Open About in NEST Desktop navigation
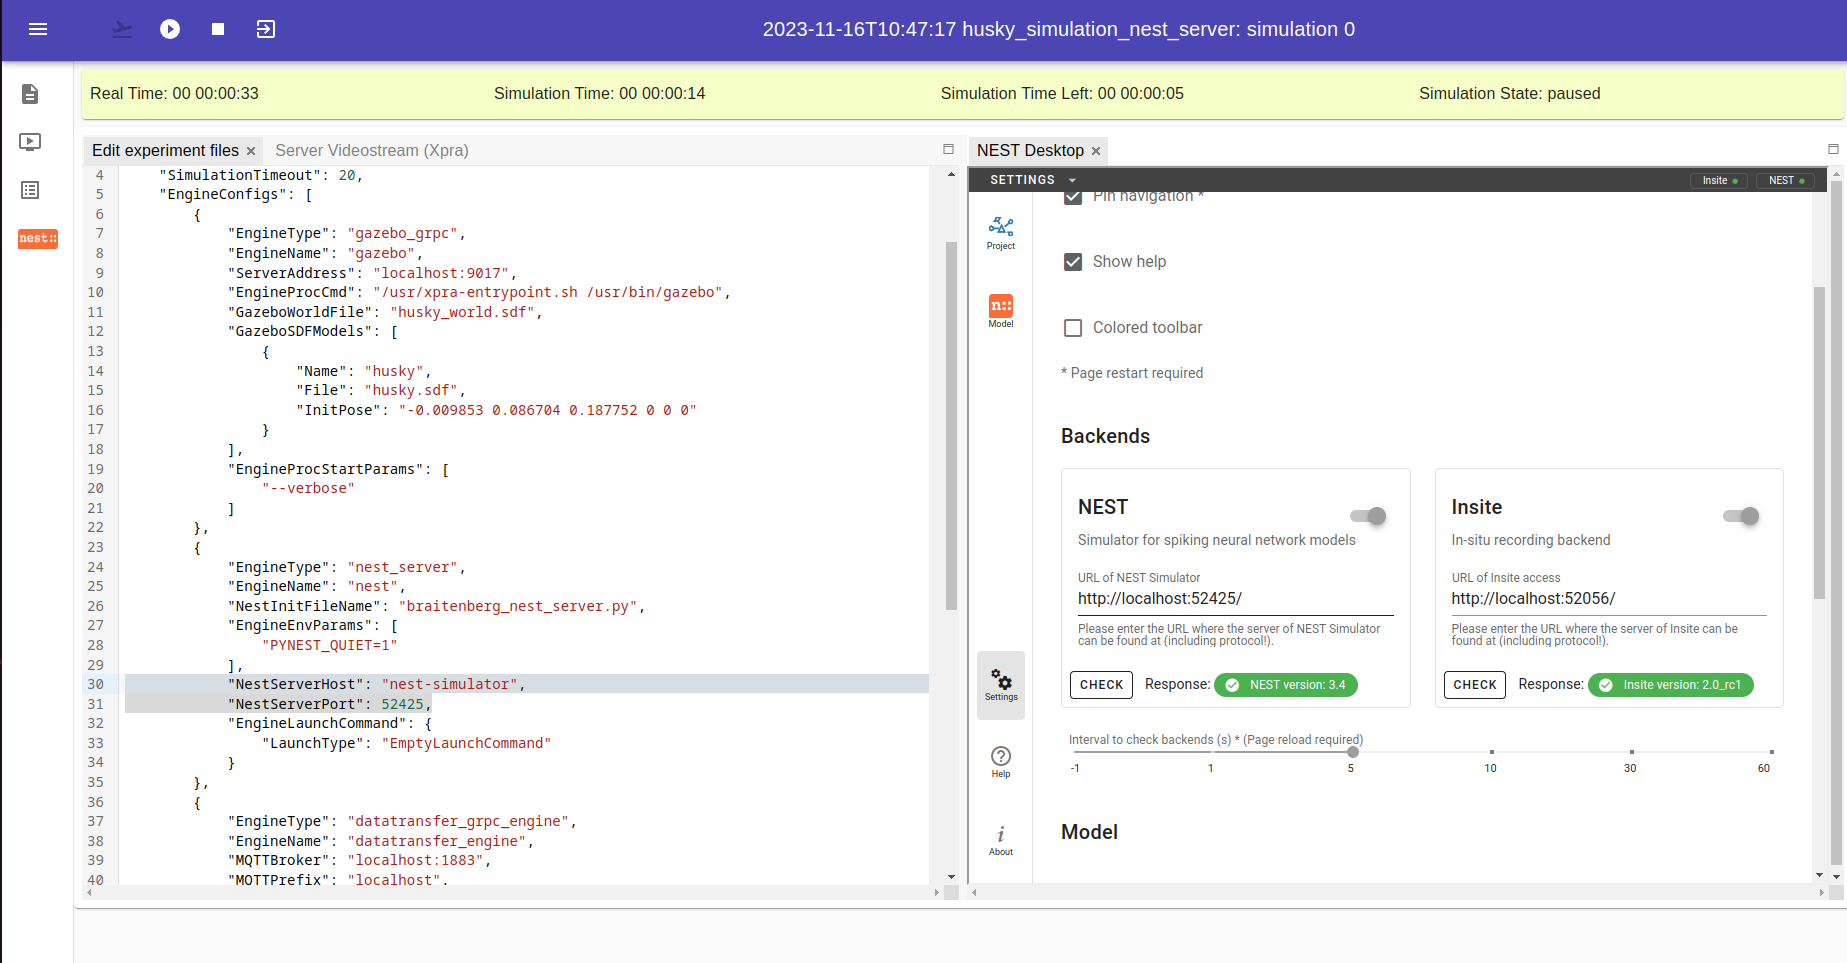This screenshot has width=1847, height=963. pos(1001,840)
